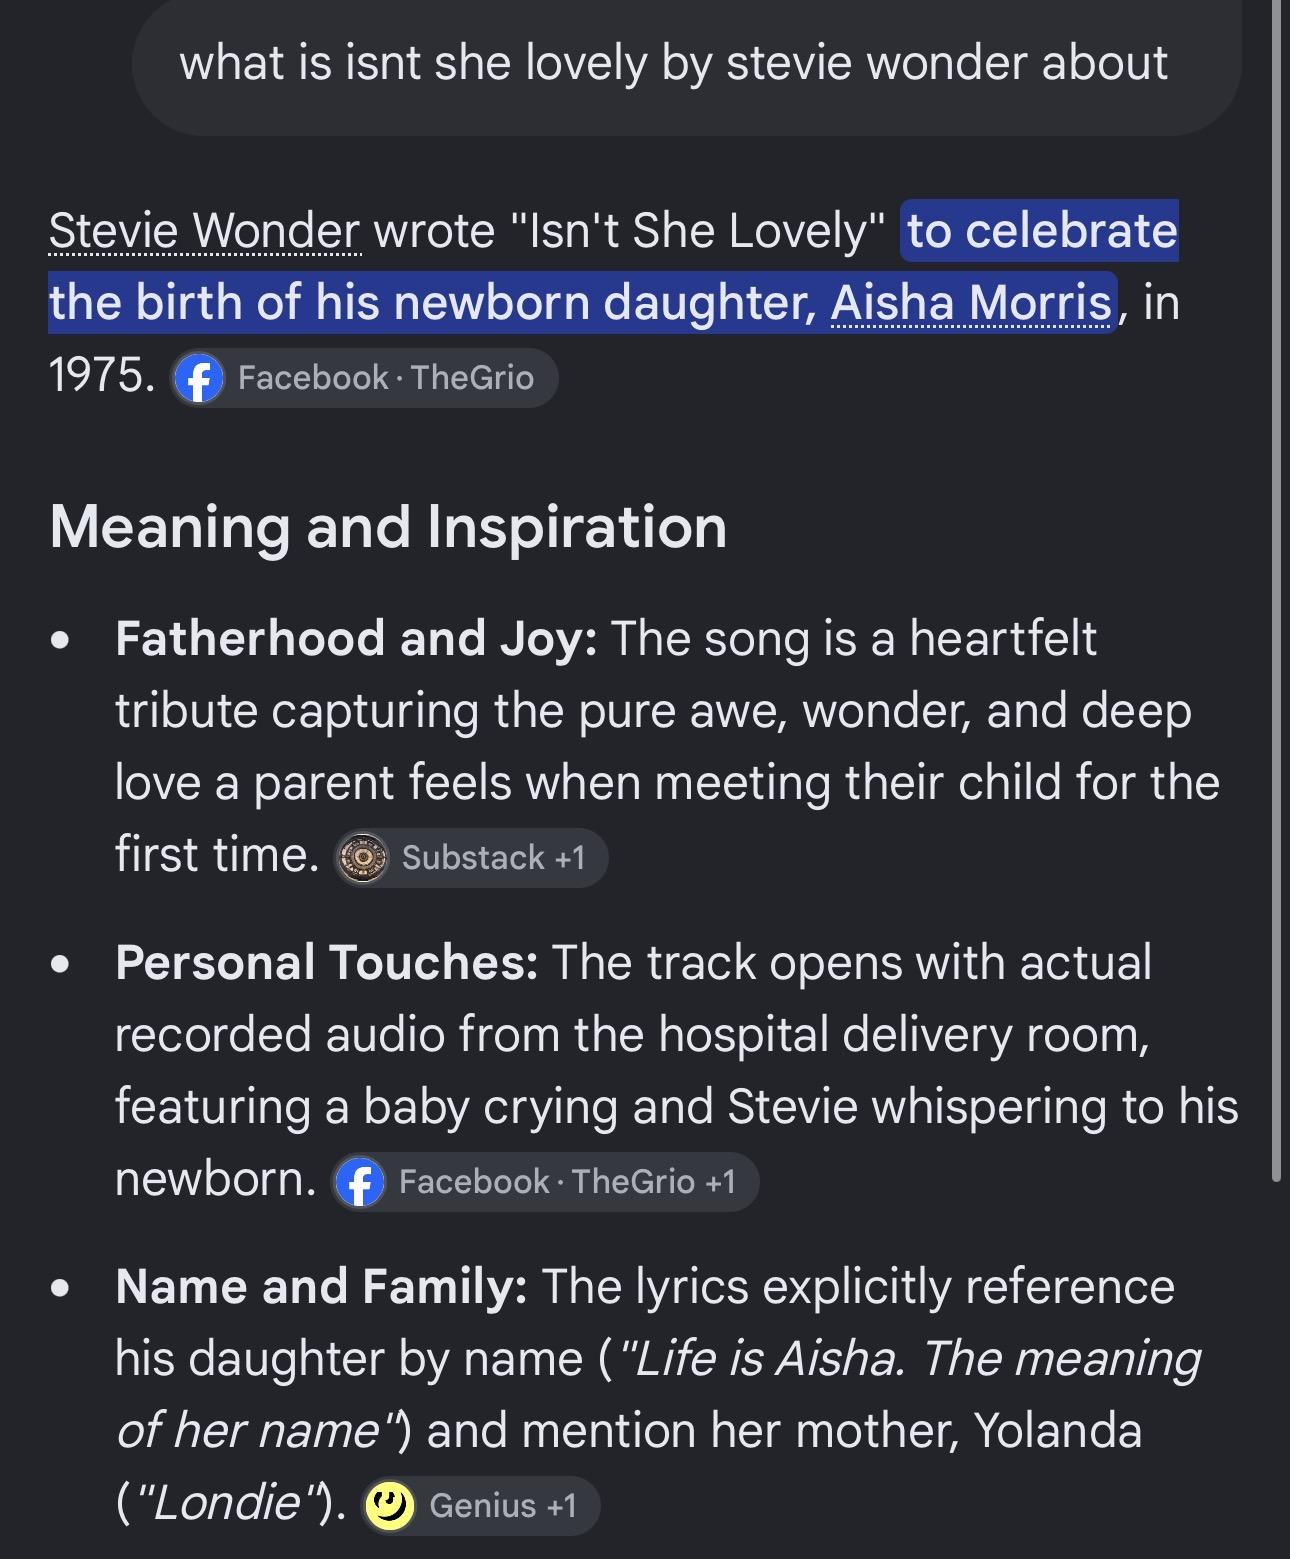Open the Facebook · TheGrio +1 source chip
Image resolution: width=1290 pixels, height=1559 pixels.
544,1182
